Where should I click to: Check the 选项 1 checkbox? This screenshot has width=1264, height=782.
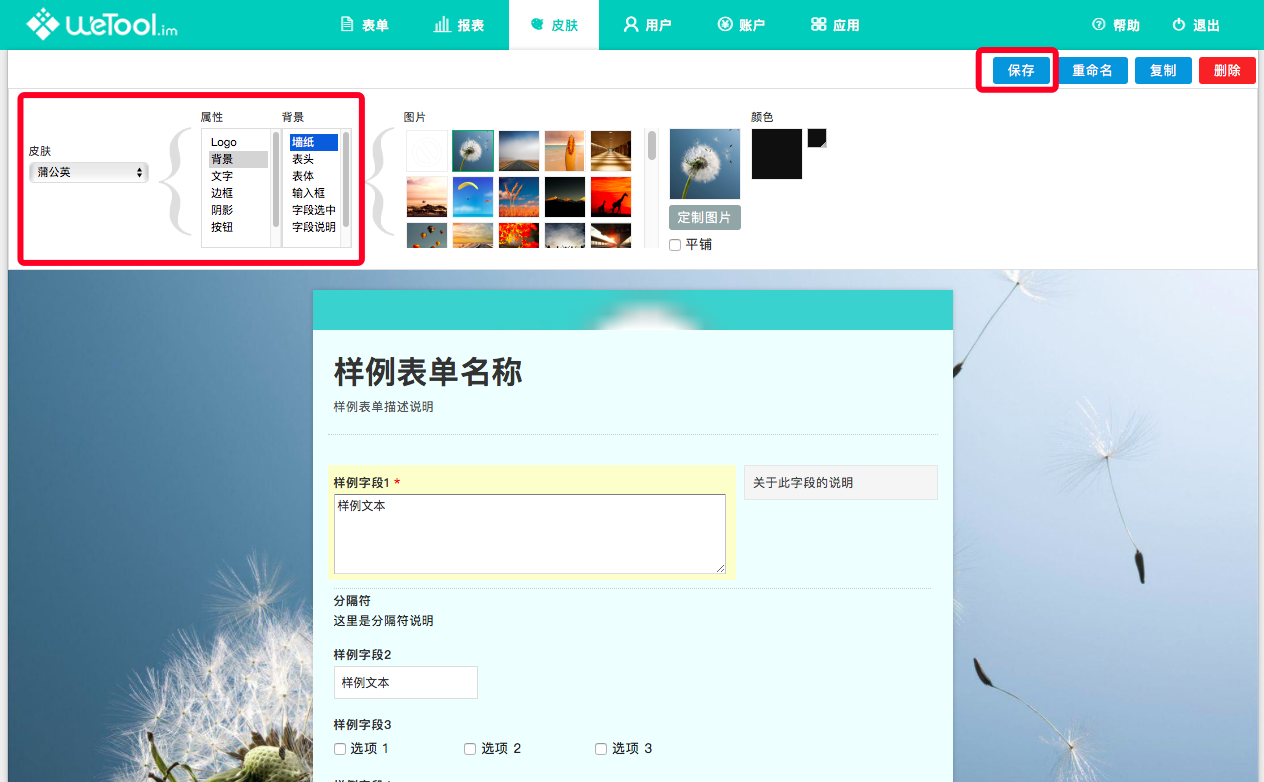tap(340, 749)
